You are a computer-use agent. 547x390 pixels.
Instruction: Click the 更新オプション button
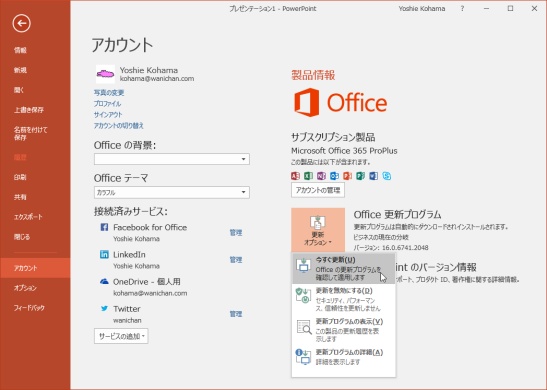point(318,230)
